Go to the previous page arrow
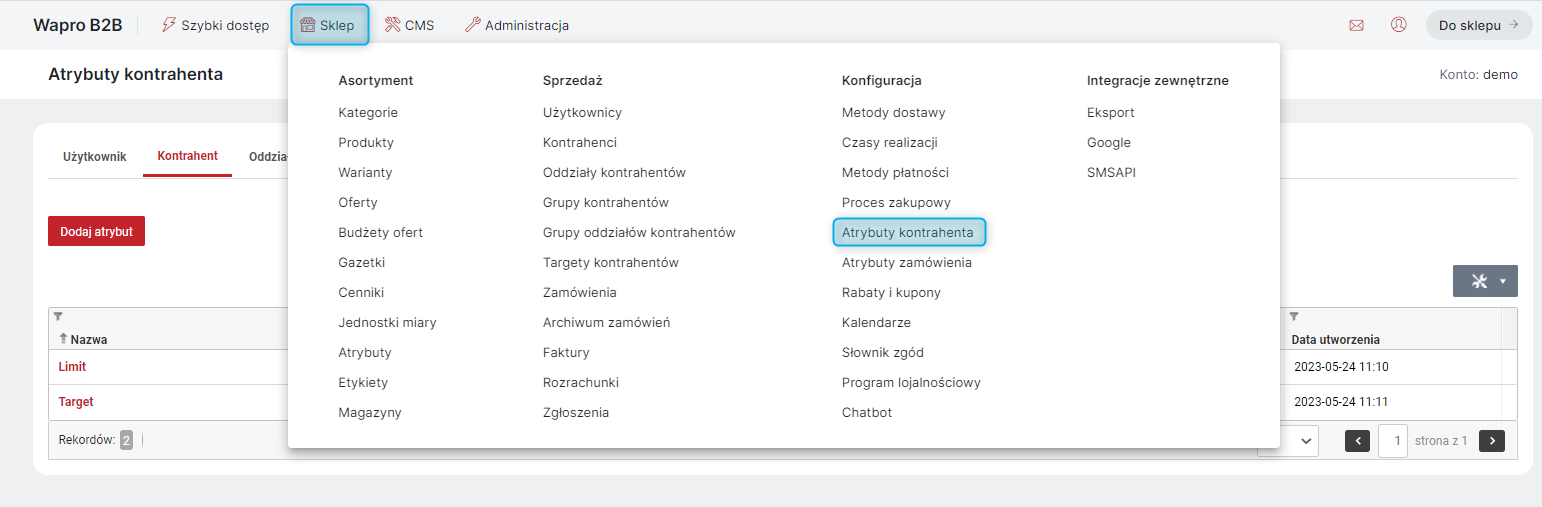Viewport: 1542px width, 507px height. click(1357, 440)
